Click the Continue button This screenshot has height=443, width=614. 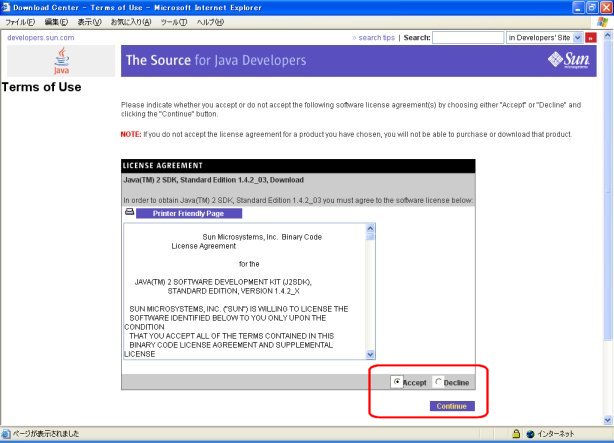point(451,406)
